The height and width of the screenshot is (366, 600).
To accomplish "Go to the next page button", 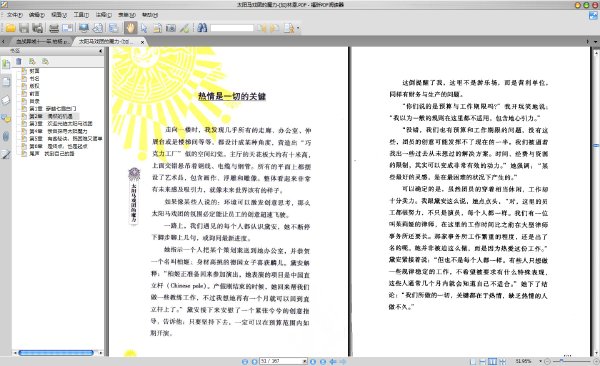I will [313, 361].
